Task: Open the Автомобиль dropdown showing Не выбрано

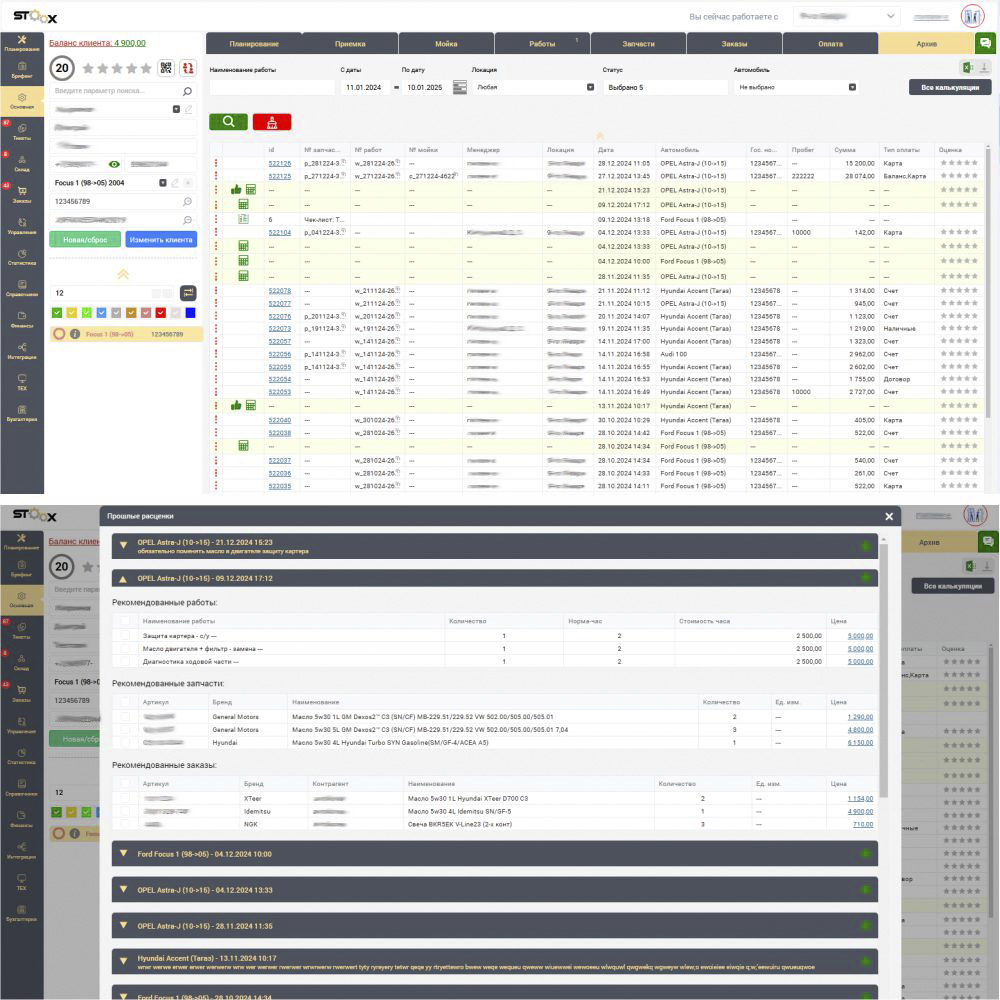Action: pos(797,88)
